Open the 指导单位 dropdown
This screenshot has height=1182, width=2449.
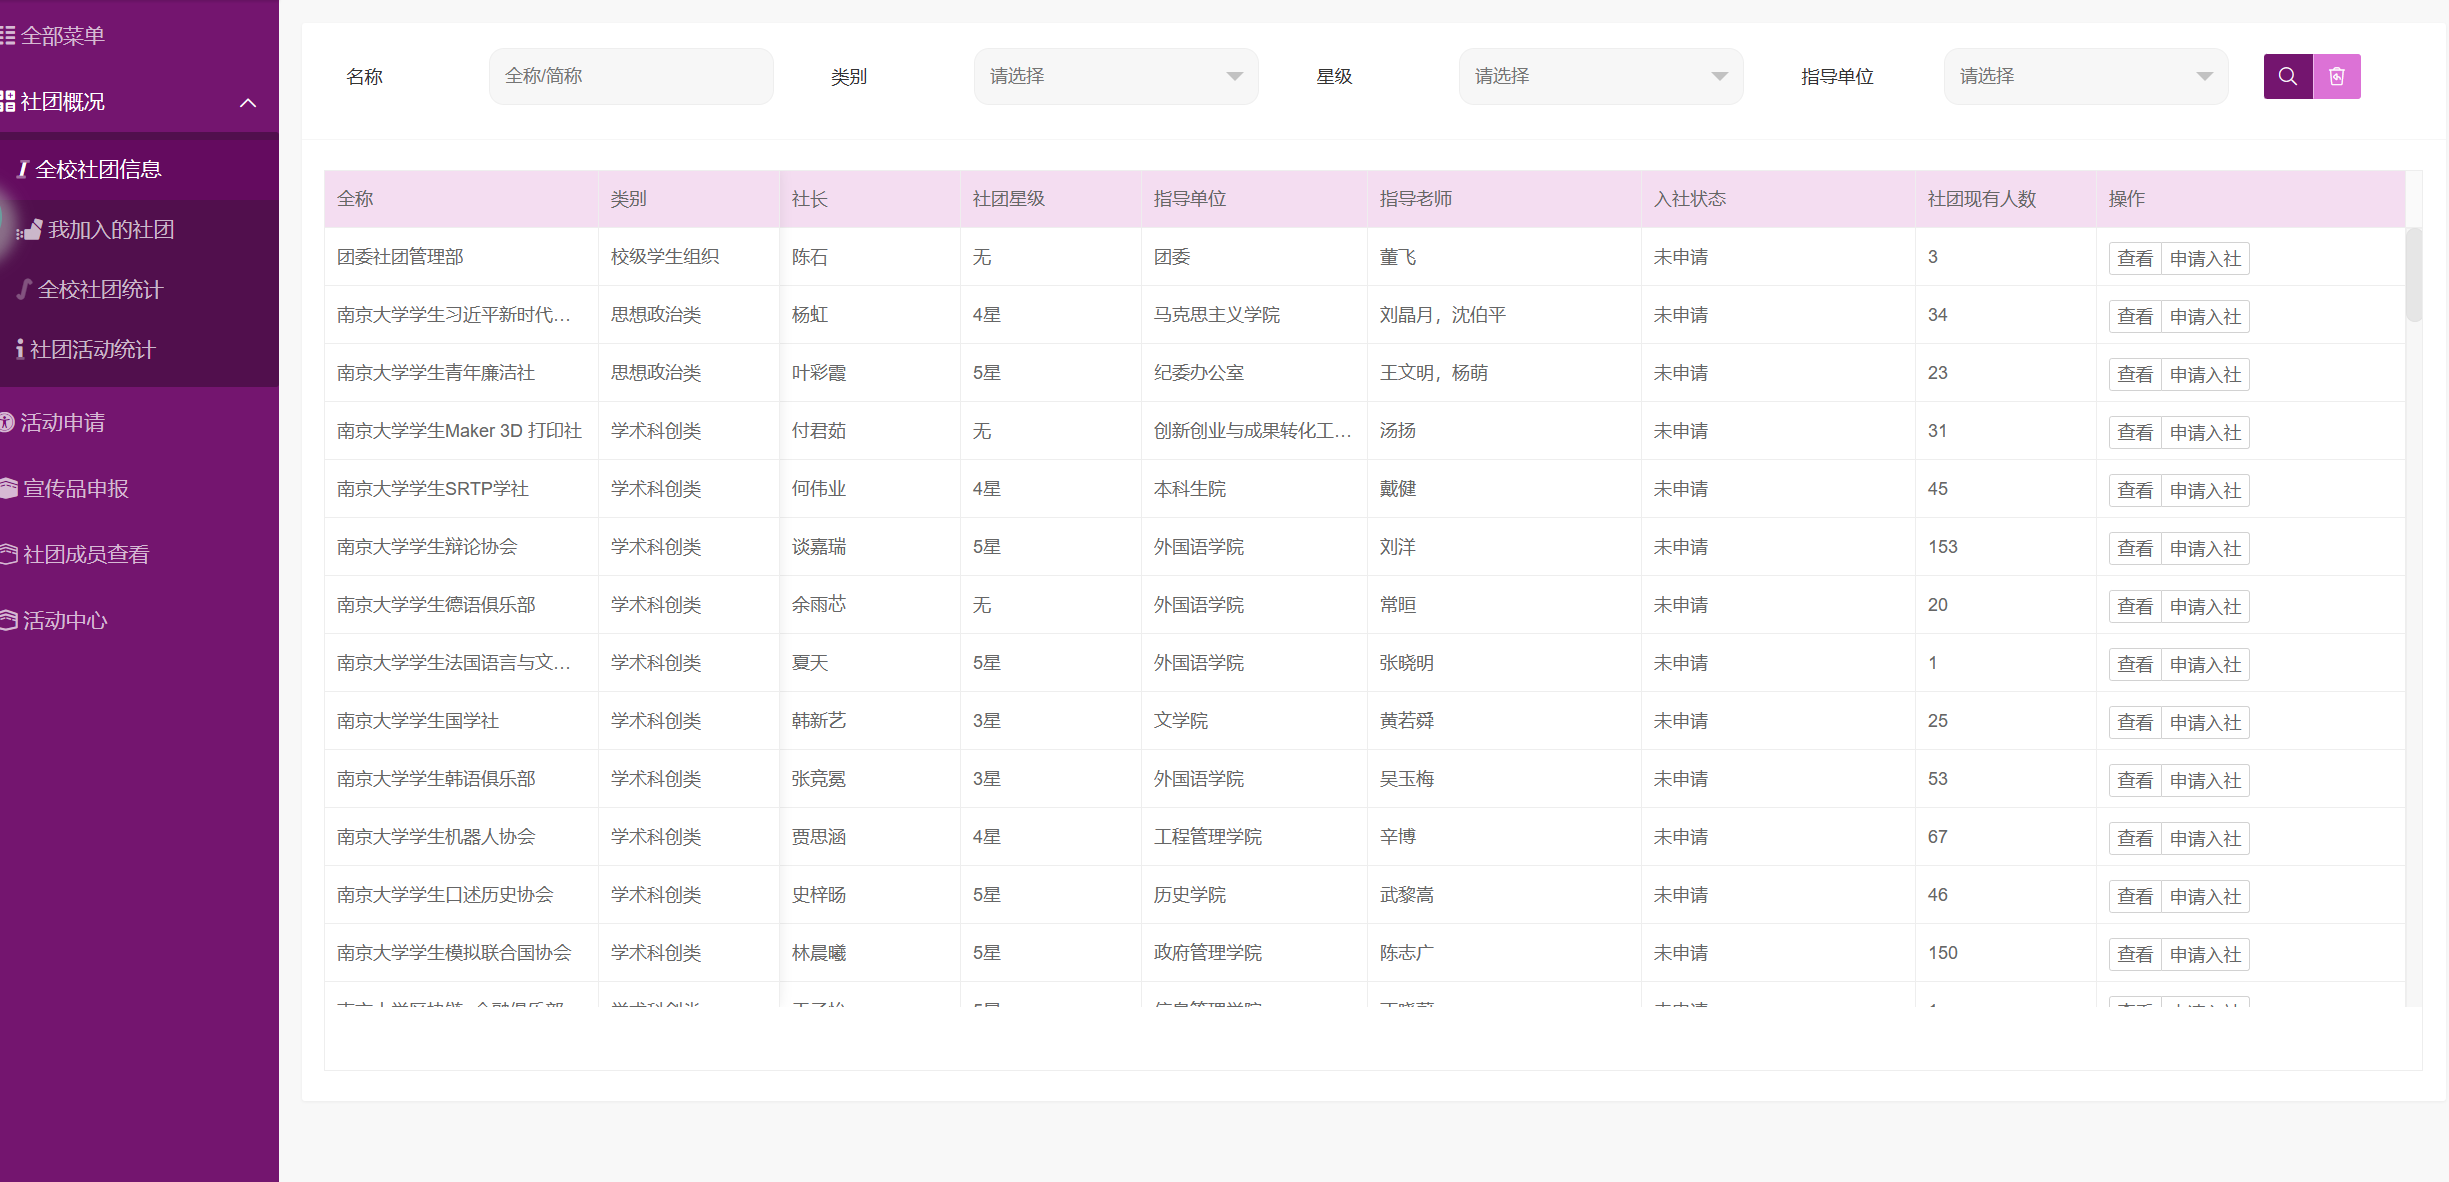(2085, 77)
